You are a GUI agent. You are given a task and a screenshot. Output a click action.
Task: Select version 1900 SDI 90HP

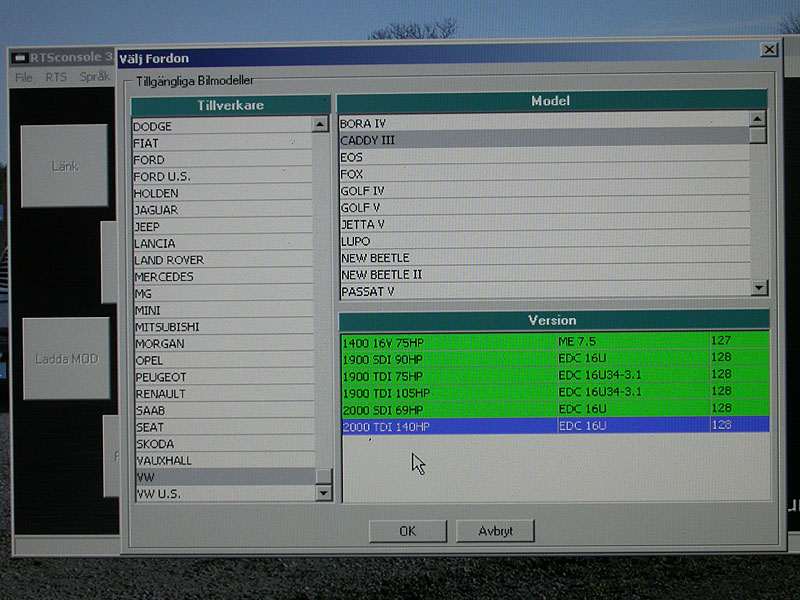click(x=555, y=358)
